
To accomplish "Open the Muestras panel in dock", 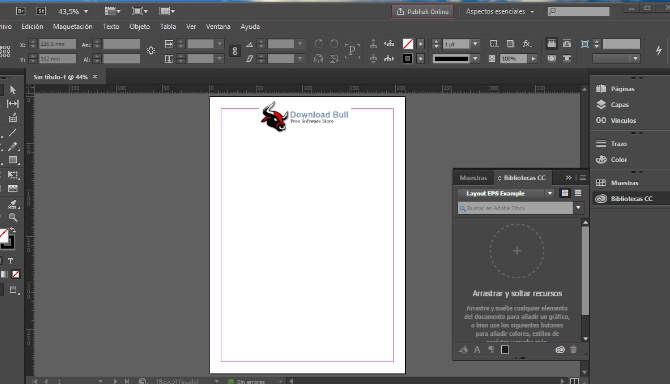I will [x=617, y=183].
